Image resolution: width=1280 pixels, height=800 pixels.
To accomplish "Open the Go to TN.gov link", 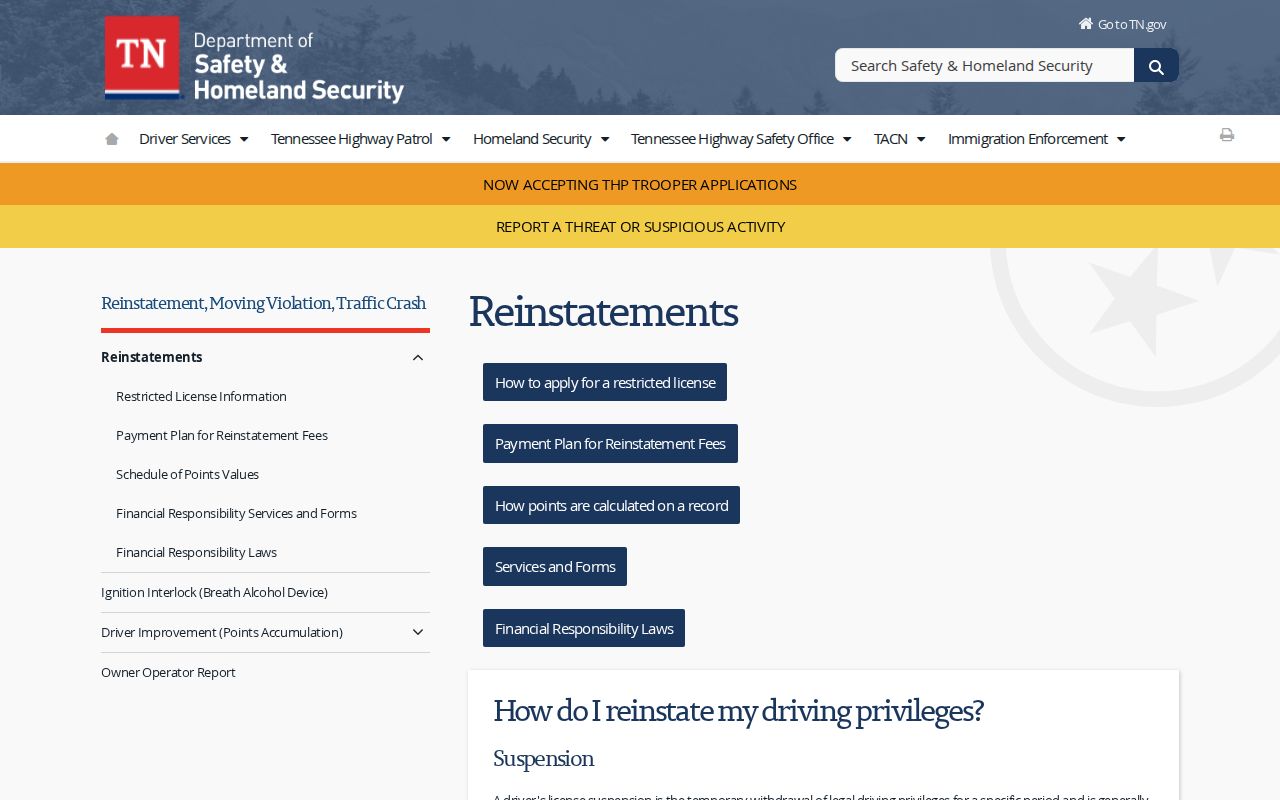I will pyautogui.click(x=1123, y=24).
